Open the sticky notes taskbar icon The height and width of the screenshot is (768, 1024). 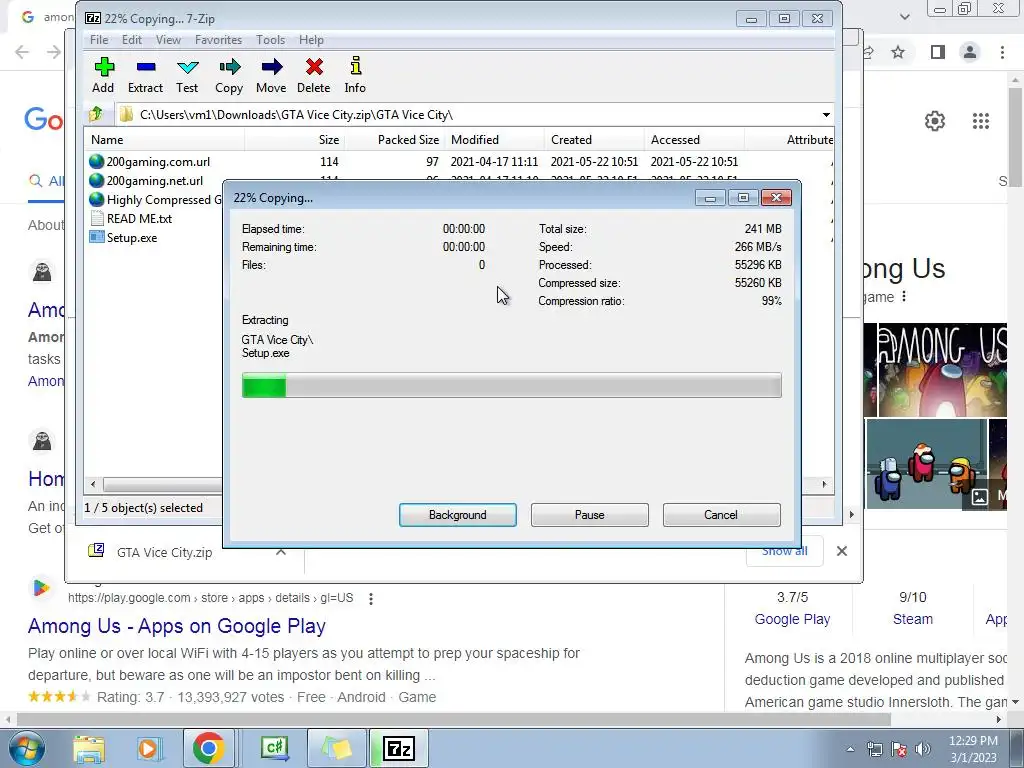pyautogui.click(x=337, y=748)
